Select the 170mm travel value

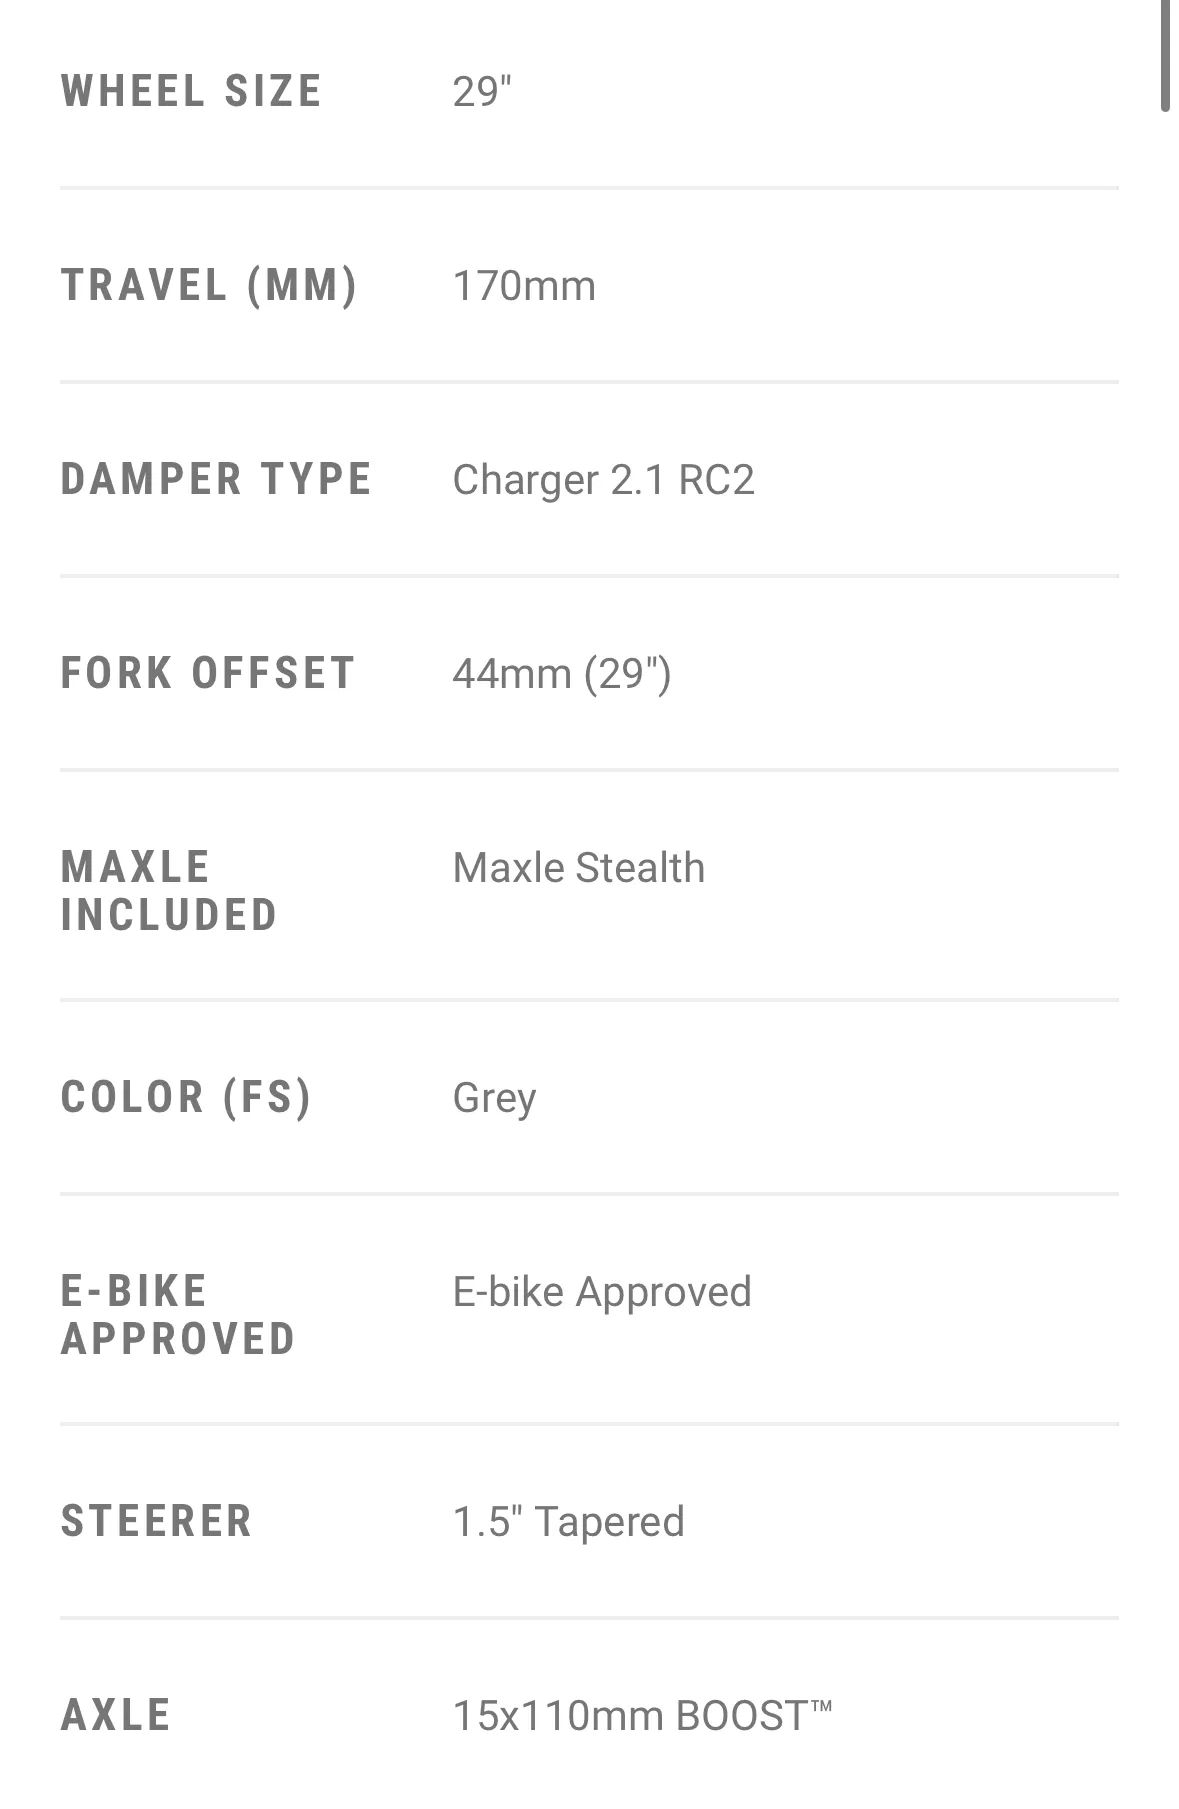[x=524, y=286]
